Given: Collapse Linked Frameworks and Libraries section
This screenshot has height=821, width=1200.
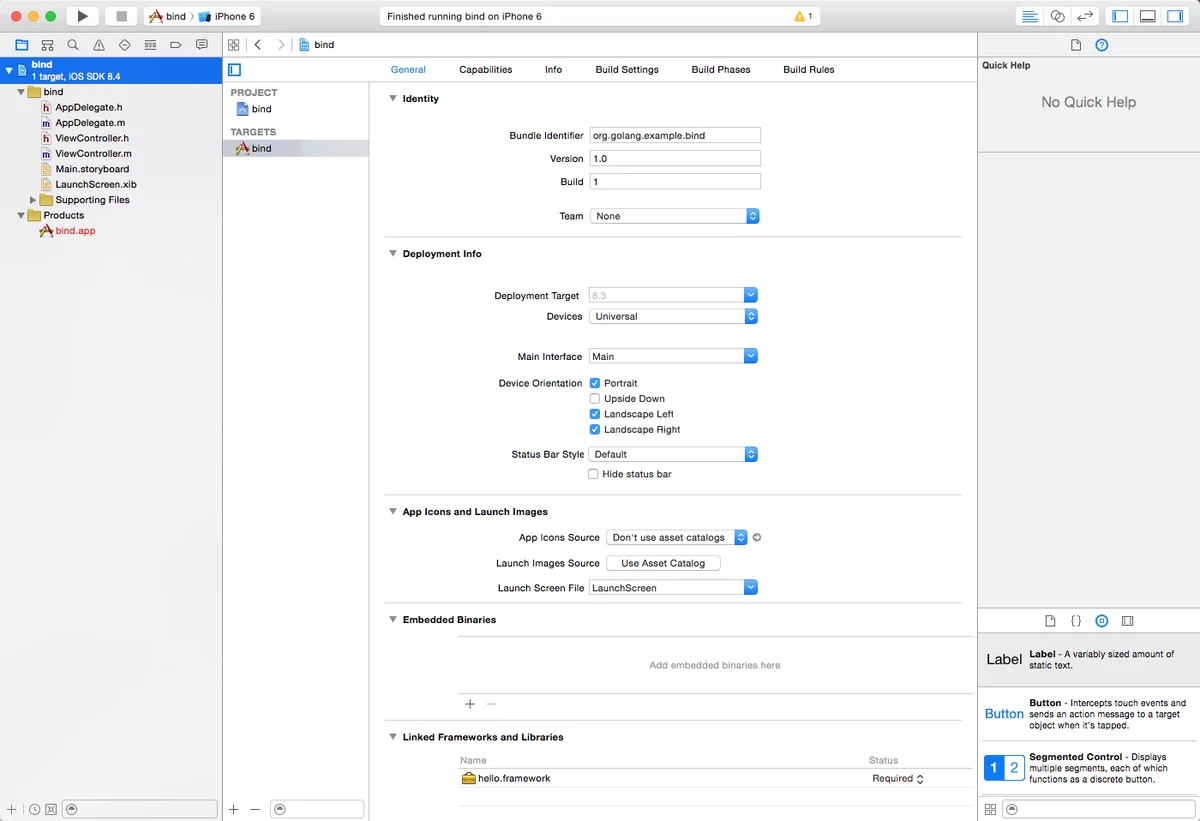Looking at the screenshot, I should (x=393, y=737).
